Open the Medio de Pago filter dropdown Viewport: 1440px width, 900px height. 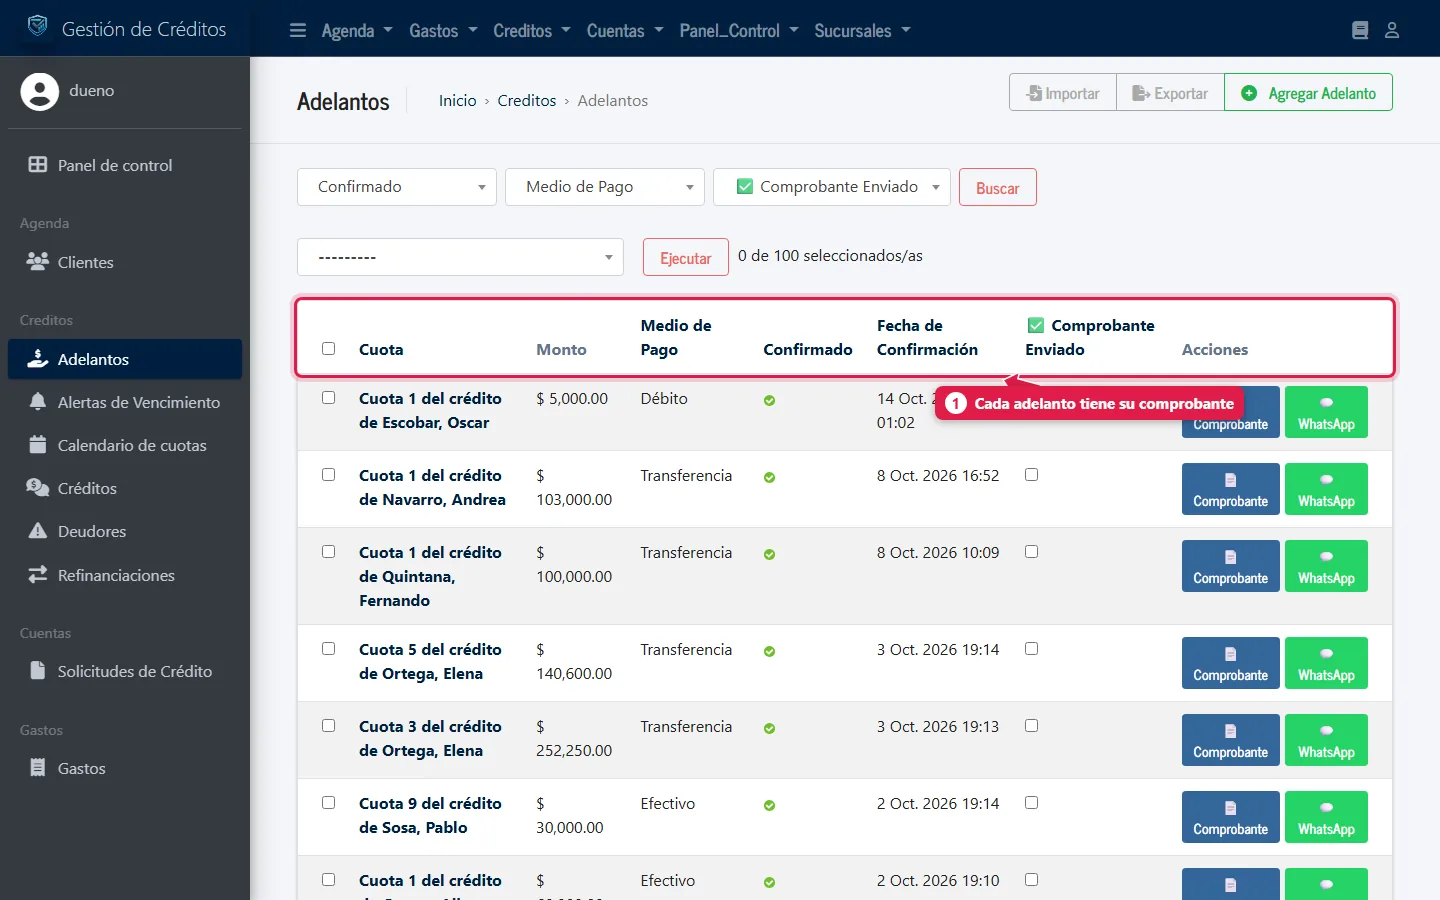605,187
